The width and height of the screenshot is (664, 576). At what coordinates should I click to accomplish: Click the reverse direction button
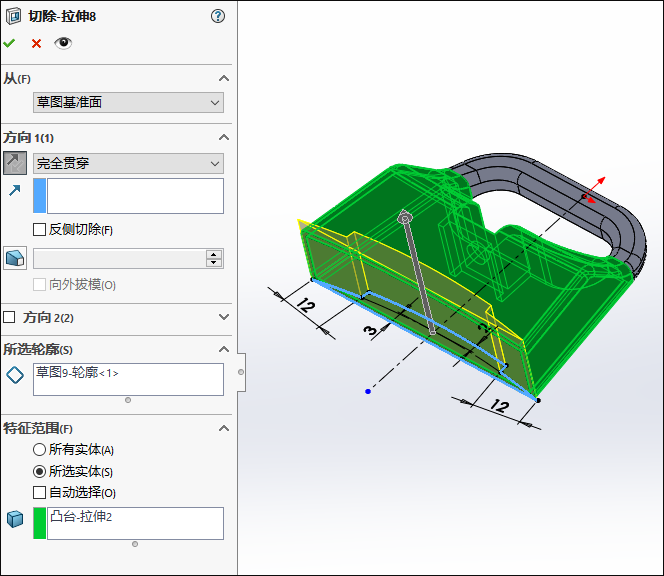(x=15, y=163)
